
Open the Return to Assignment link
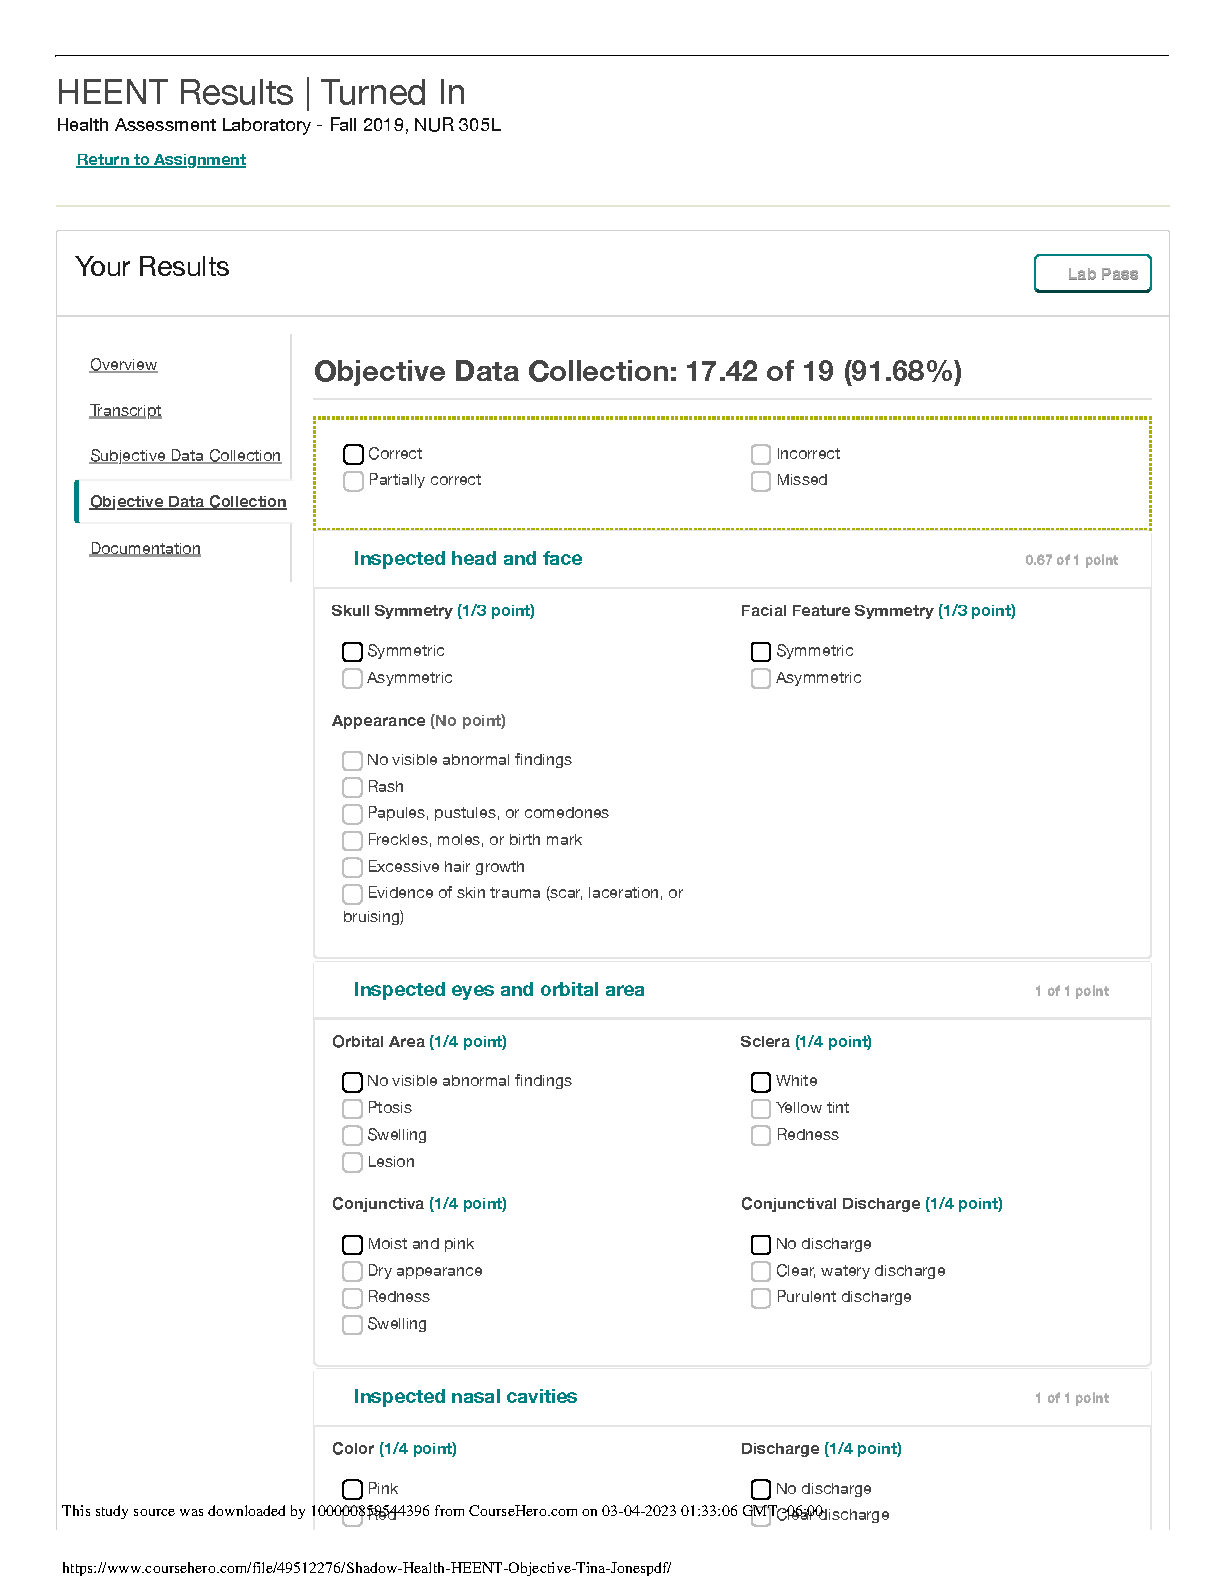coord(161,160)
